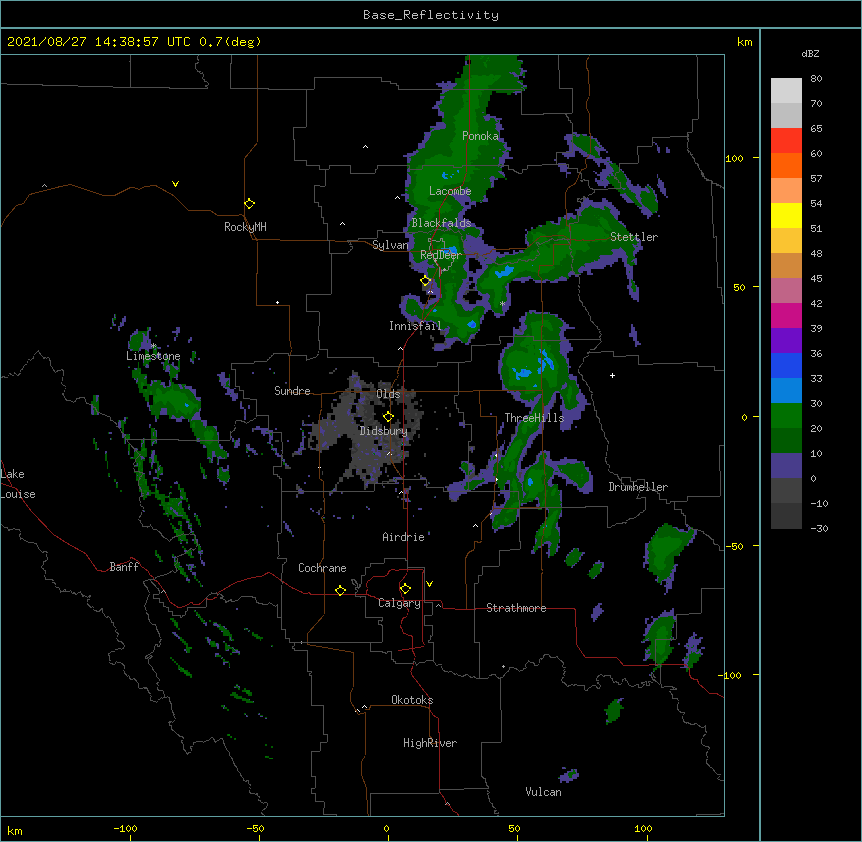Choose the gold 48-51 dBZ legend swatch
Image resolution: width=862 pixels, height=842 pixels.
[786, 241]
